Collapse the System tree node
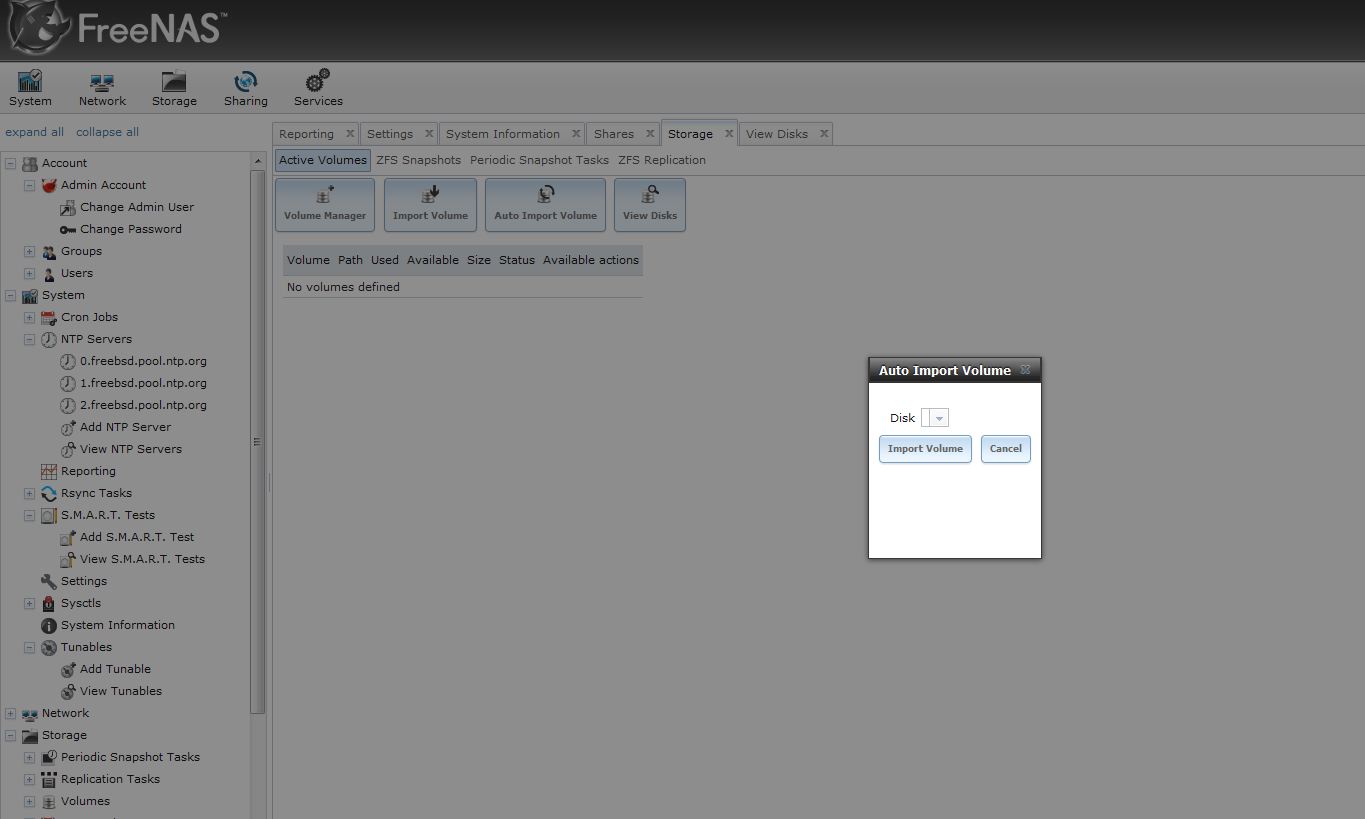Image resolution: width=1365 pixels, height=819 pixels. (x=10, y=295)
